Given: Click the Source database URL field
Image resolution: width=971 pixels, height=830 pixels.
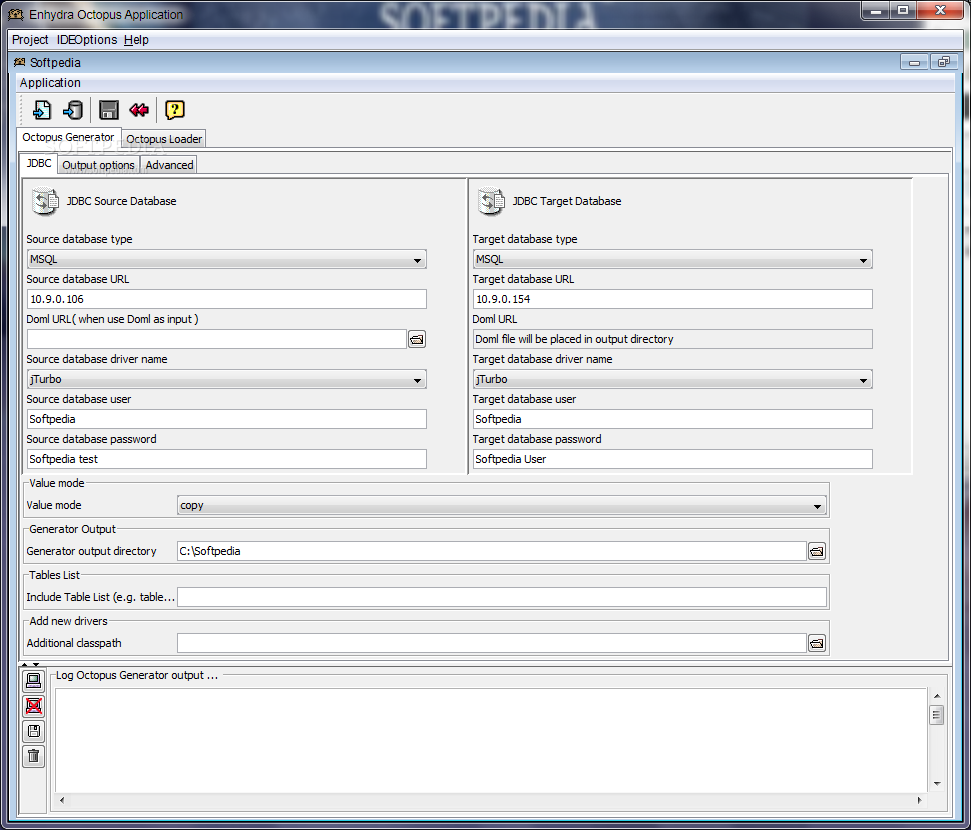Looking at the screenshot, I should coord(227,299).
